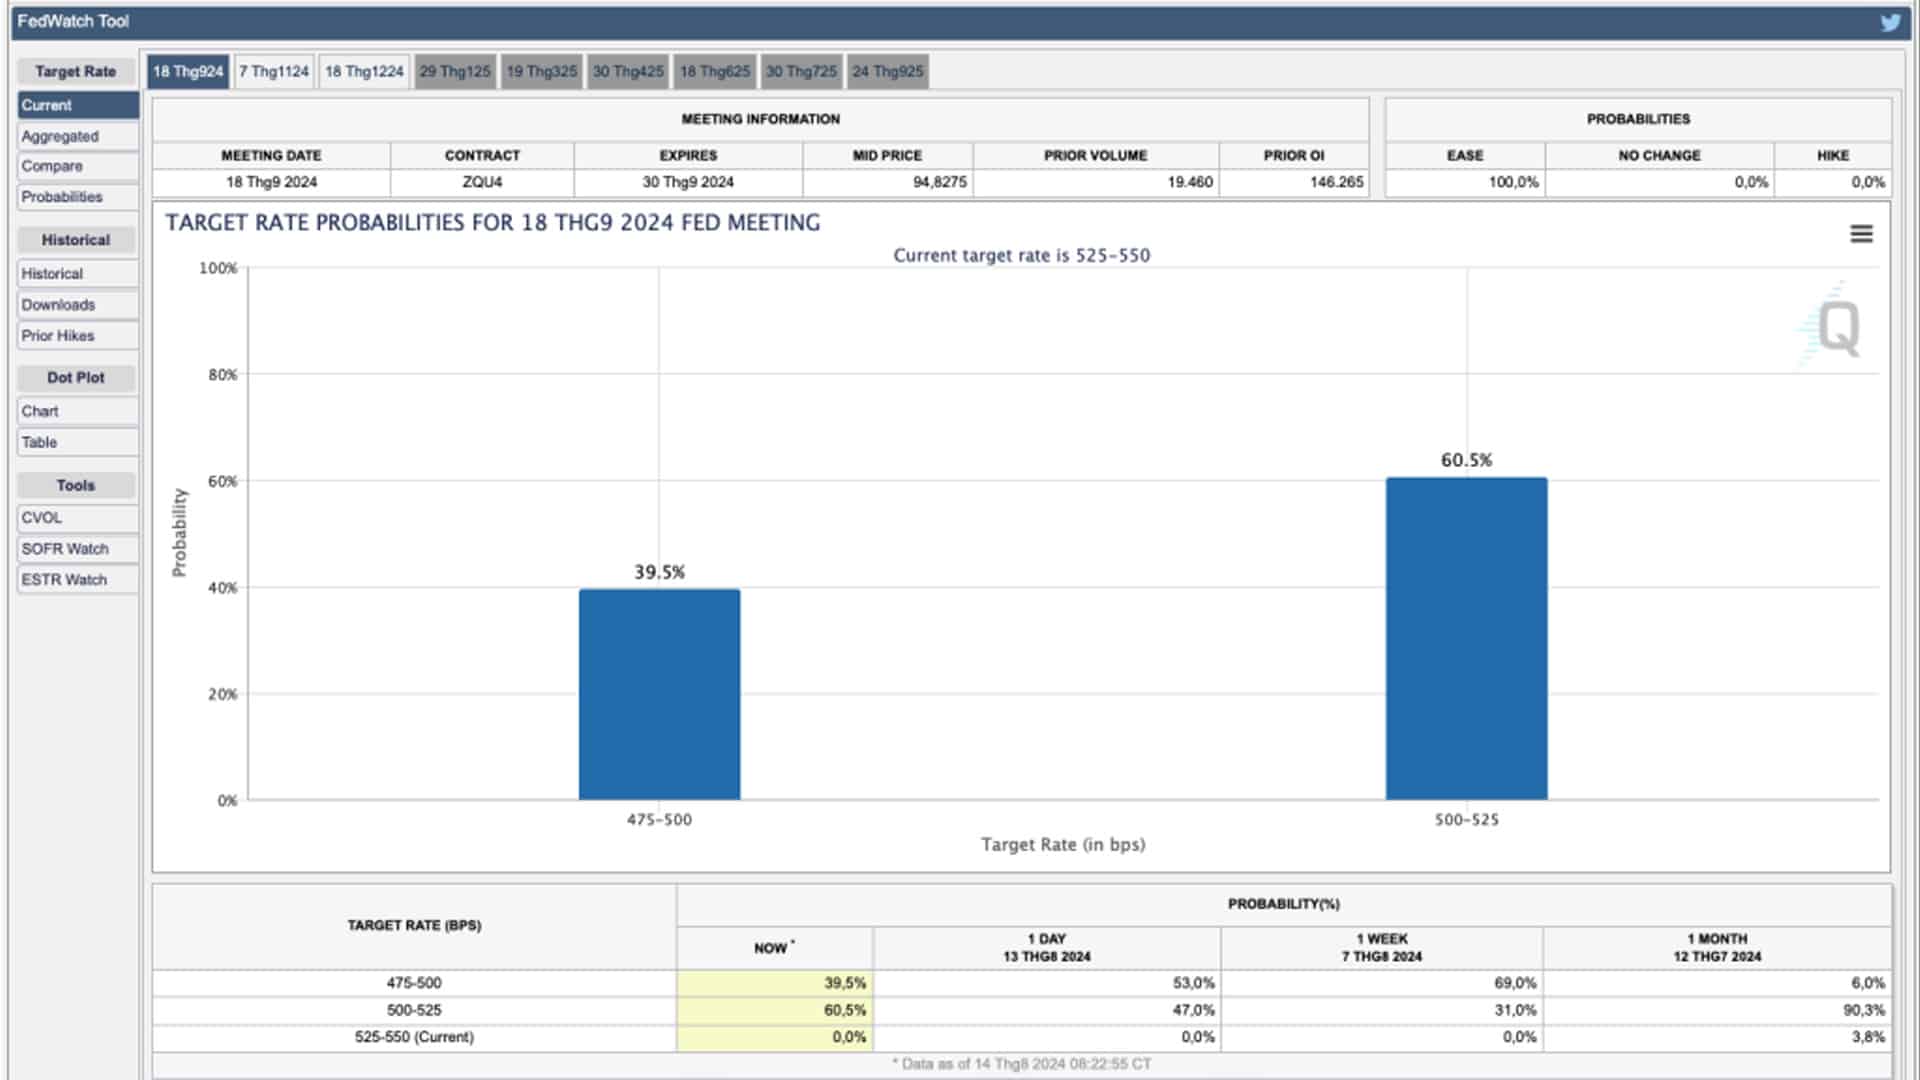Open the 29 Thg125 meeting tab

(455, 71)
